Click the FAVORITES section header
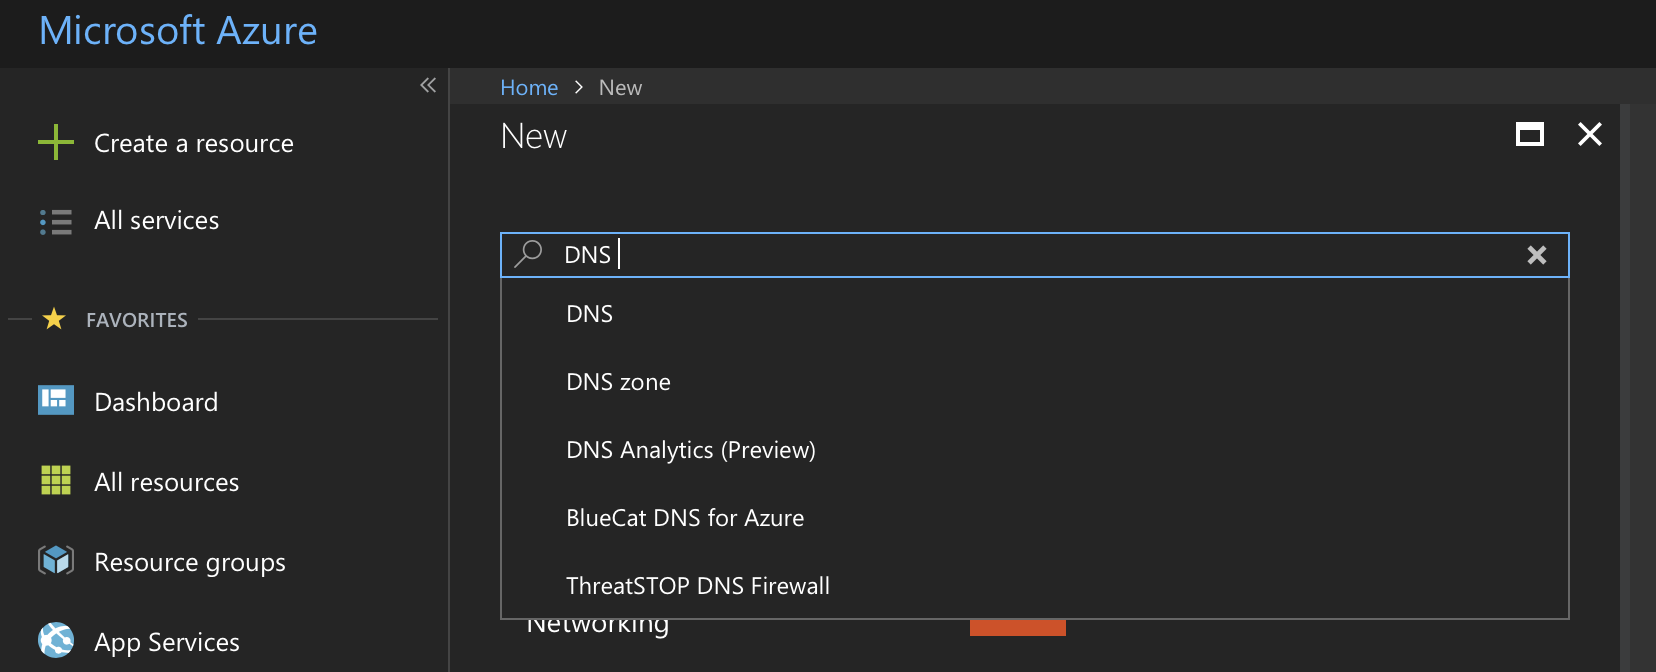 click(137, 320)
